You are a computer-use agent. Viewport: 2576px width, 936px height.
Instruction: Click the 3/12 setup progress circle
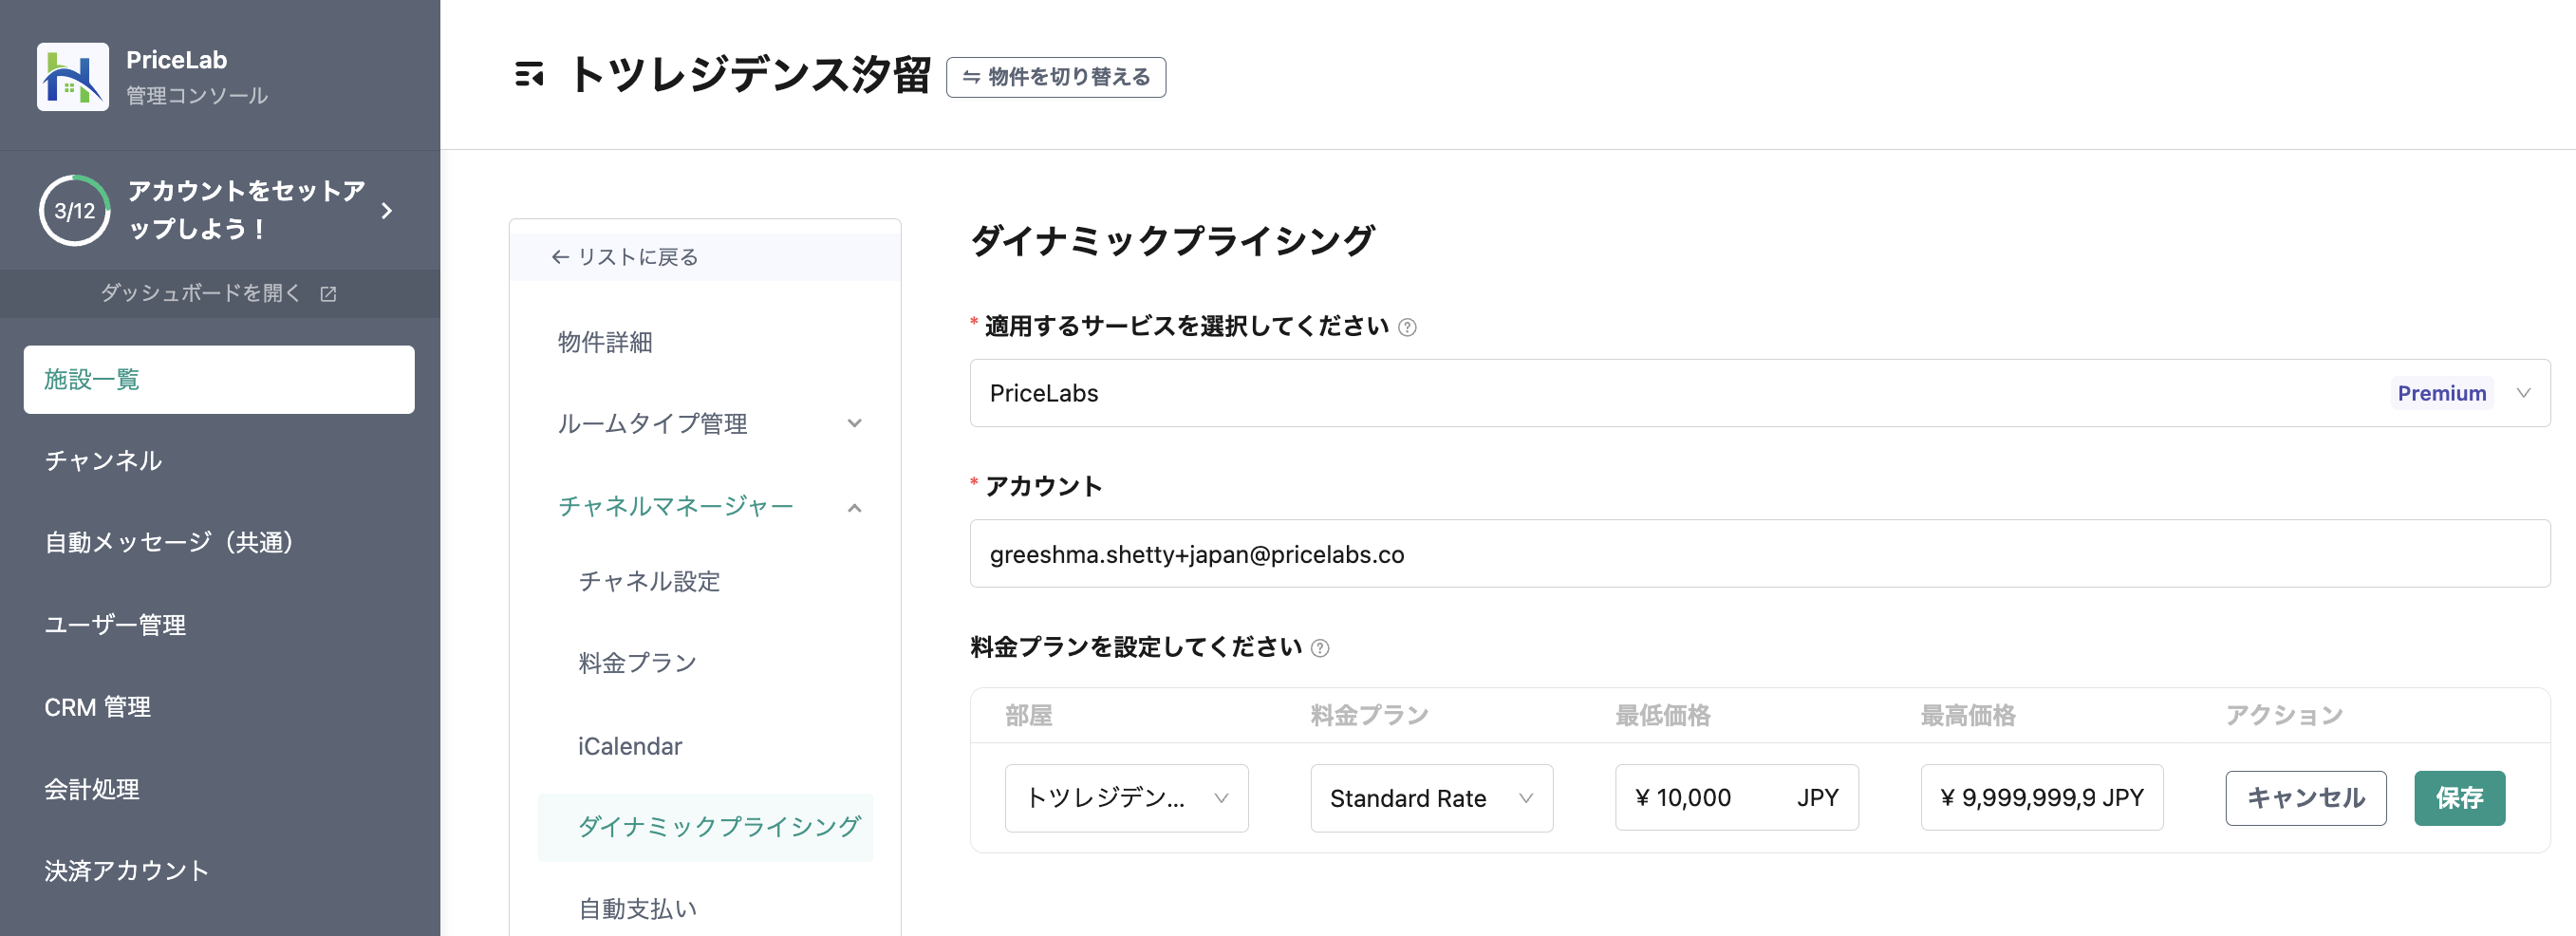click(75, 210)
